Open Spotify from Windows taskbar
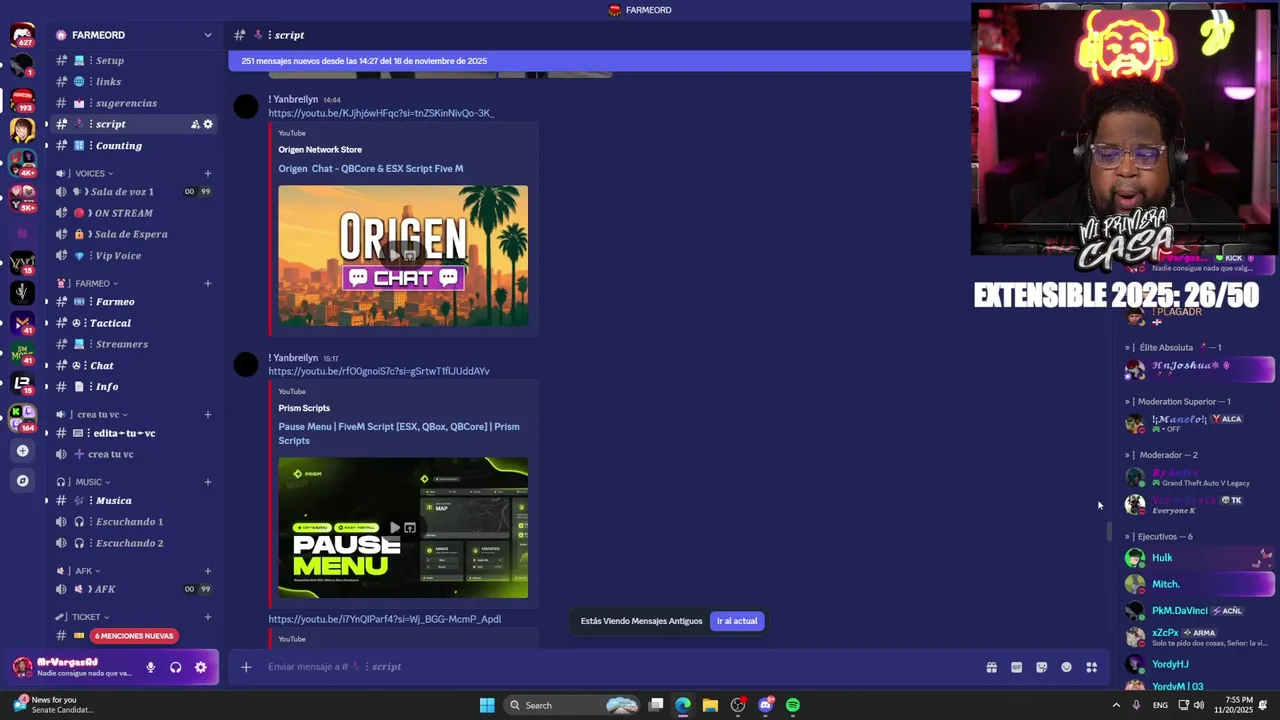This screenshot has width=1280, height=720. coord(793,705)
